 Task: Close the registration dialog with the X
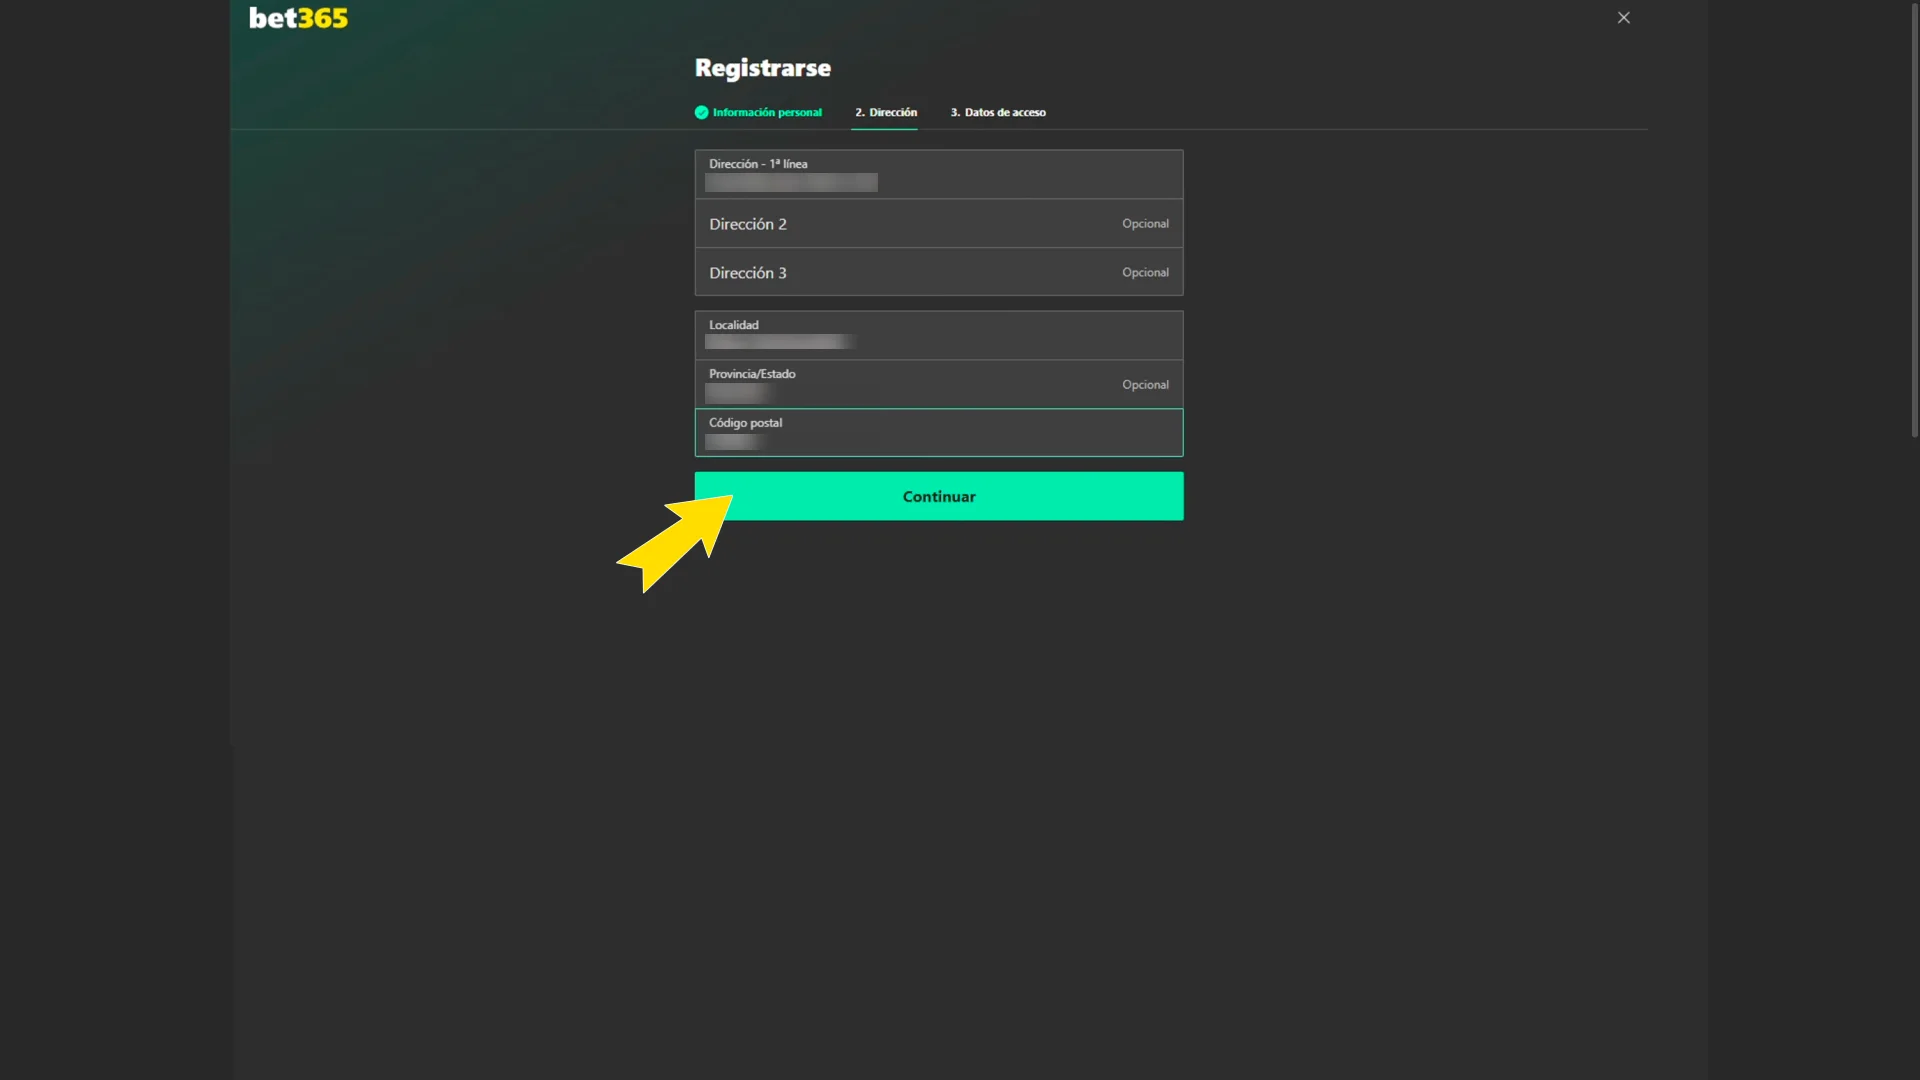click(x=1623, y=17)
